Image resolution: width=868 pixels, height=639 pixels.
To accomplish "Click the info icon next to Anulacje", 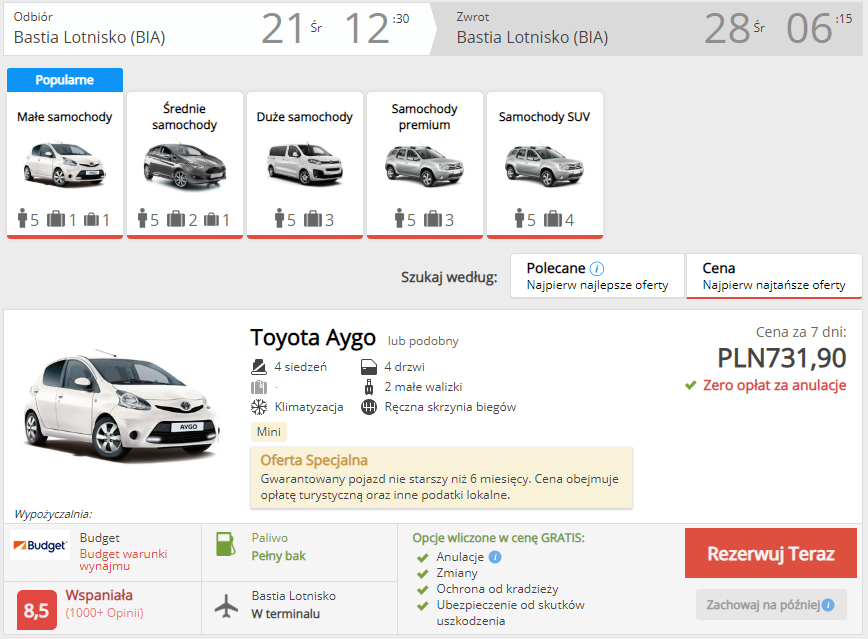I will [495, 557].
